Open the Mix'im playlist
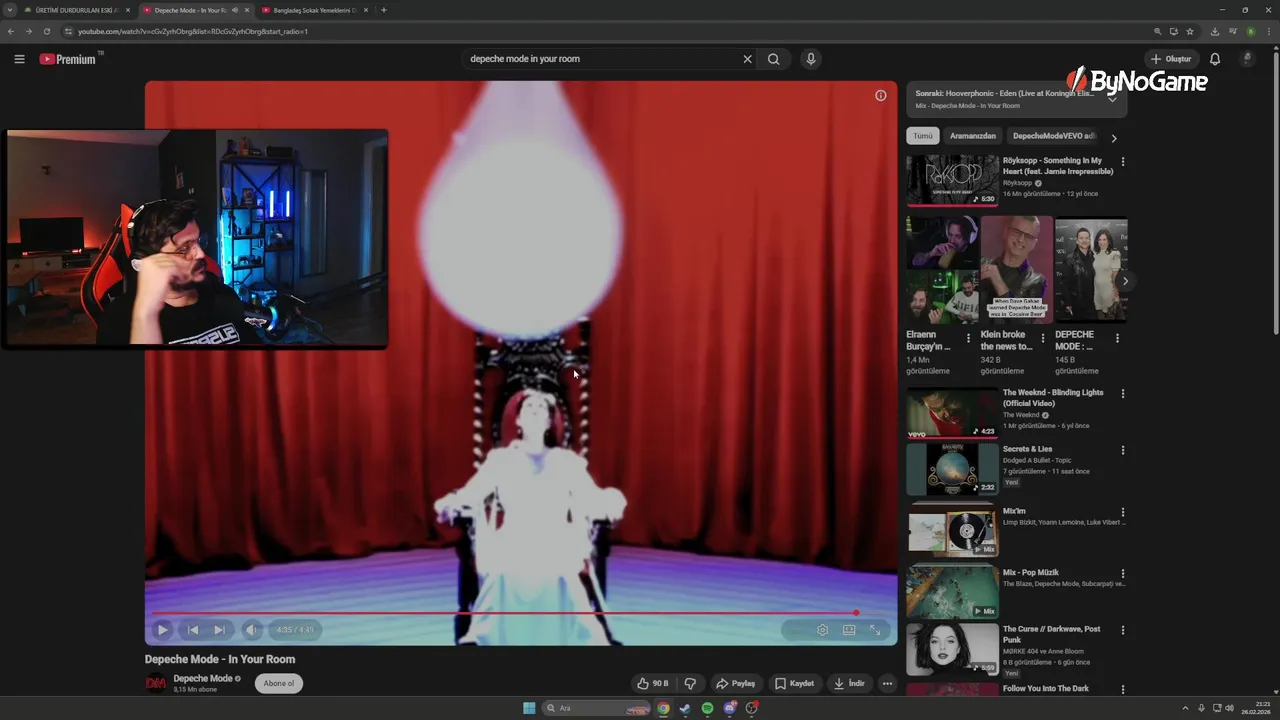Screen dimensions: 1280x720 [952, 530]
